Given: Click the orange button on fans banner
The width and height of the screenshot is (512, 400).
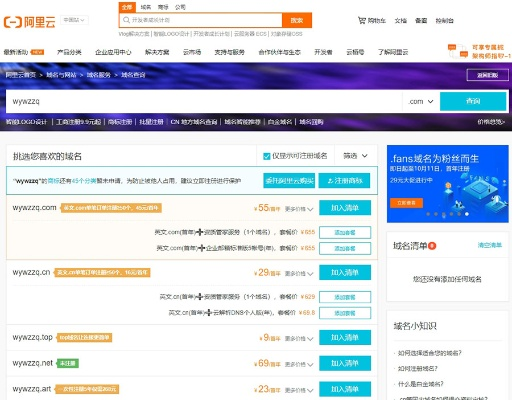Looking at the screenshot, I should coord(406,203).
